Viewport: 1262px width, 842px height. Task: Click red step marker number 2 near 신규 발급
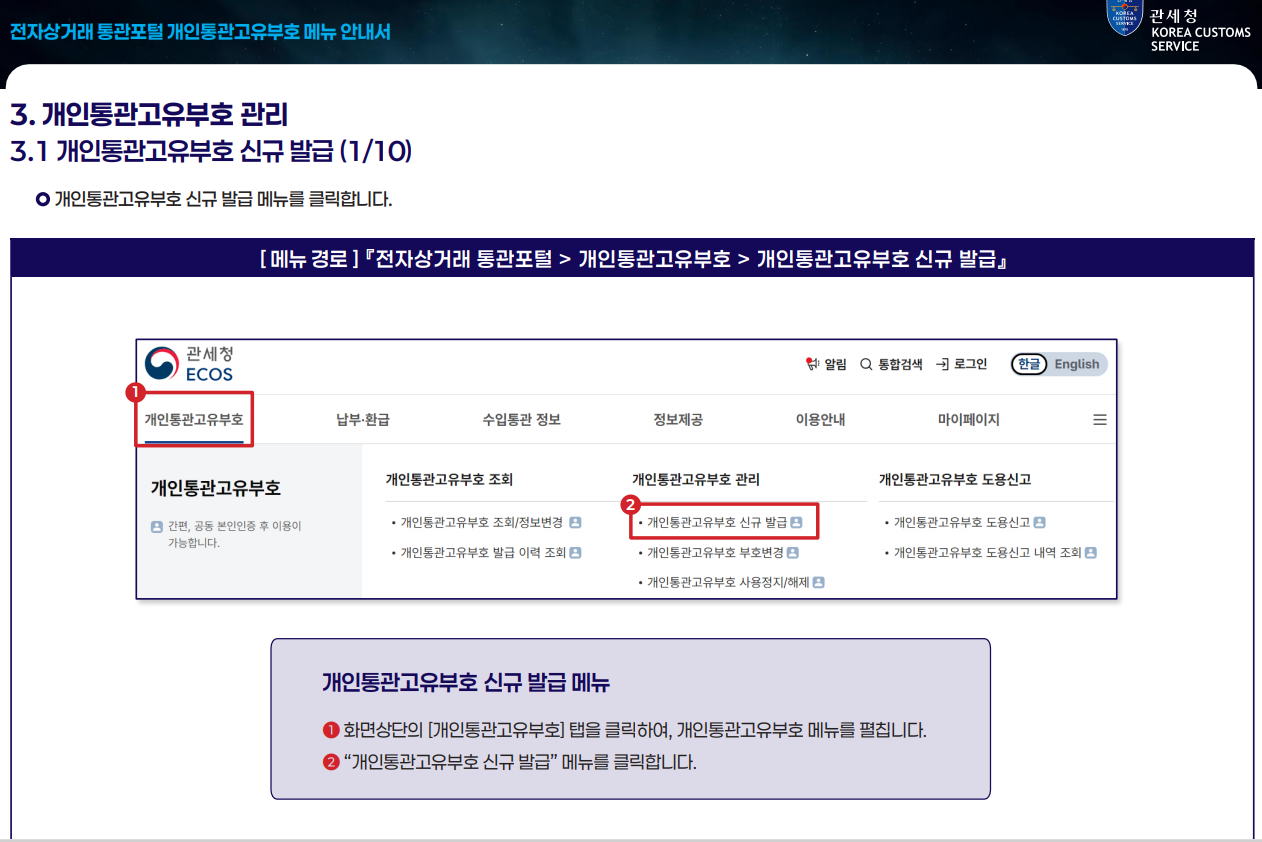point(630,504)
